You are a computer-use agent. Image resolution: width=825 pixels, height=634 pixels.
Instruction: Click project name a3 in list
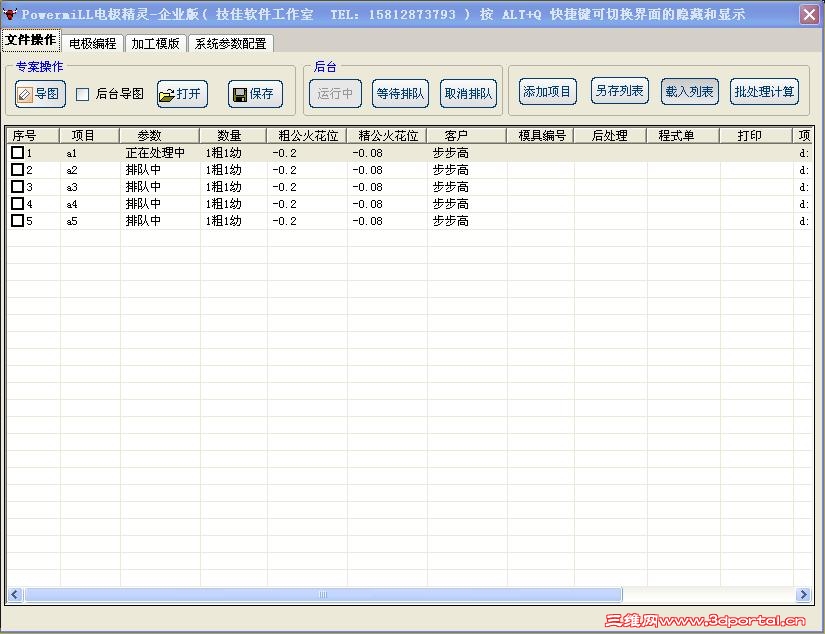(72, 187)
